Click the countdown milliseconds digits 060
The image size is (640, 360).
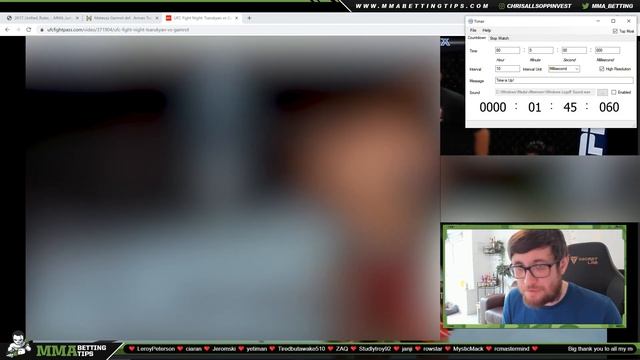pyautogui.click(x=609, y=107)
